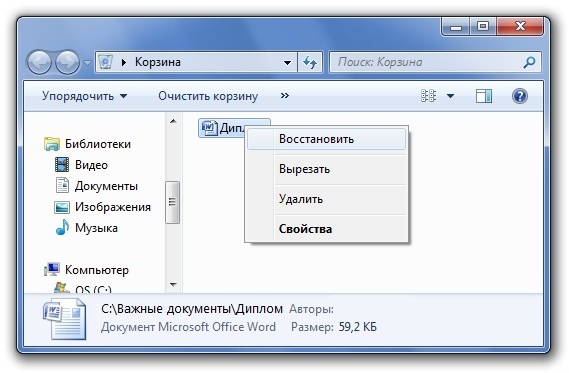The image size is (569, 373).
Task: Maximize the Корзина window
Action: (x=483, y=26)
